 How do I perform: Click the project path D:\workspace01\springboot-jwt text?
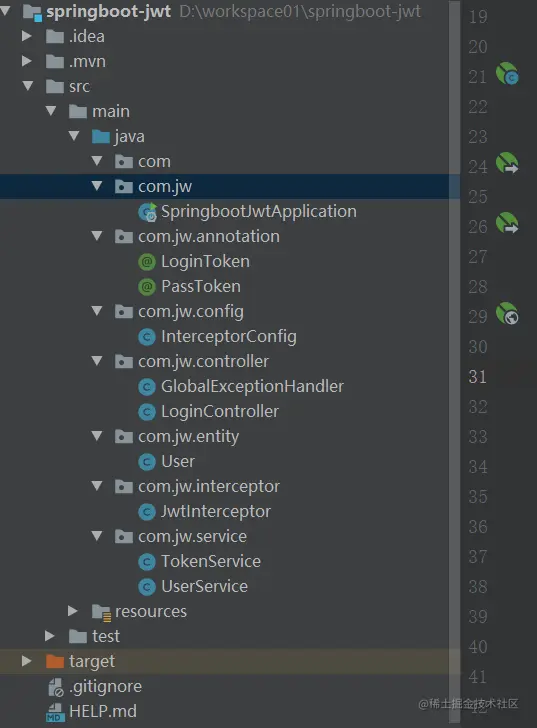[x=300, y=11]
